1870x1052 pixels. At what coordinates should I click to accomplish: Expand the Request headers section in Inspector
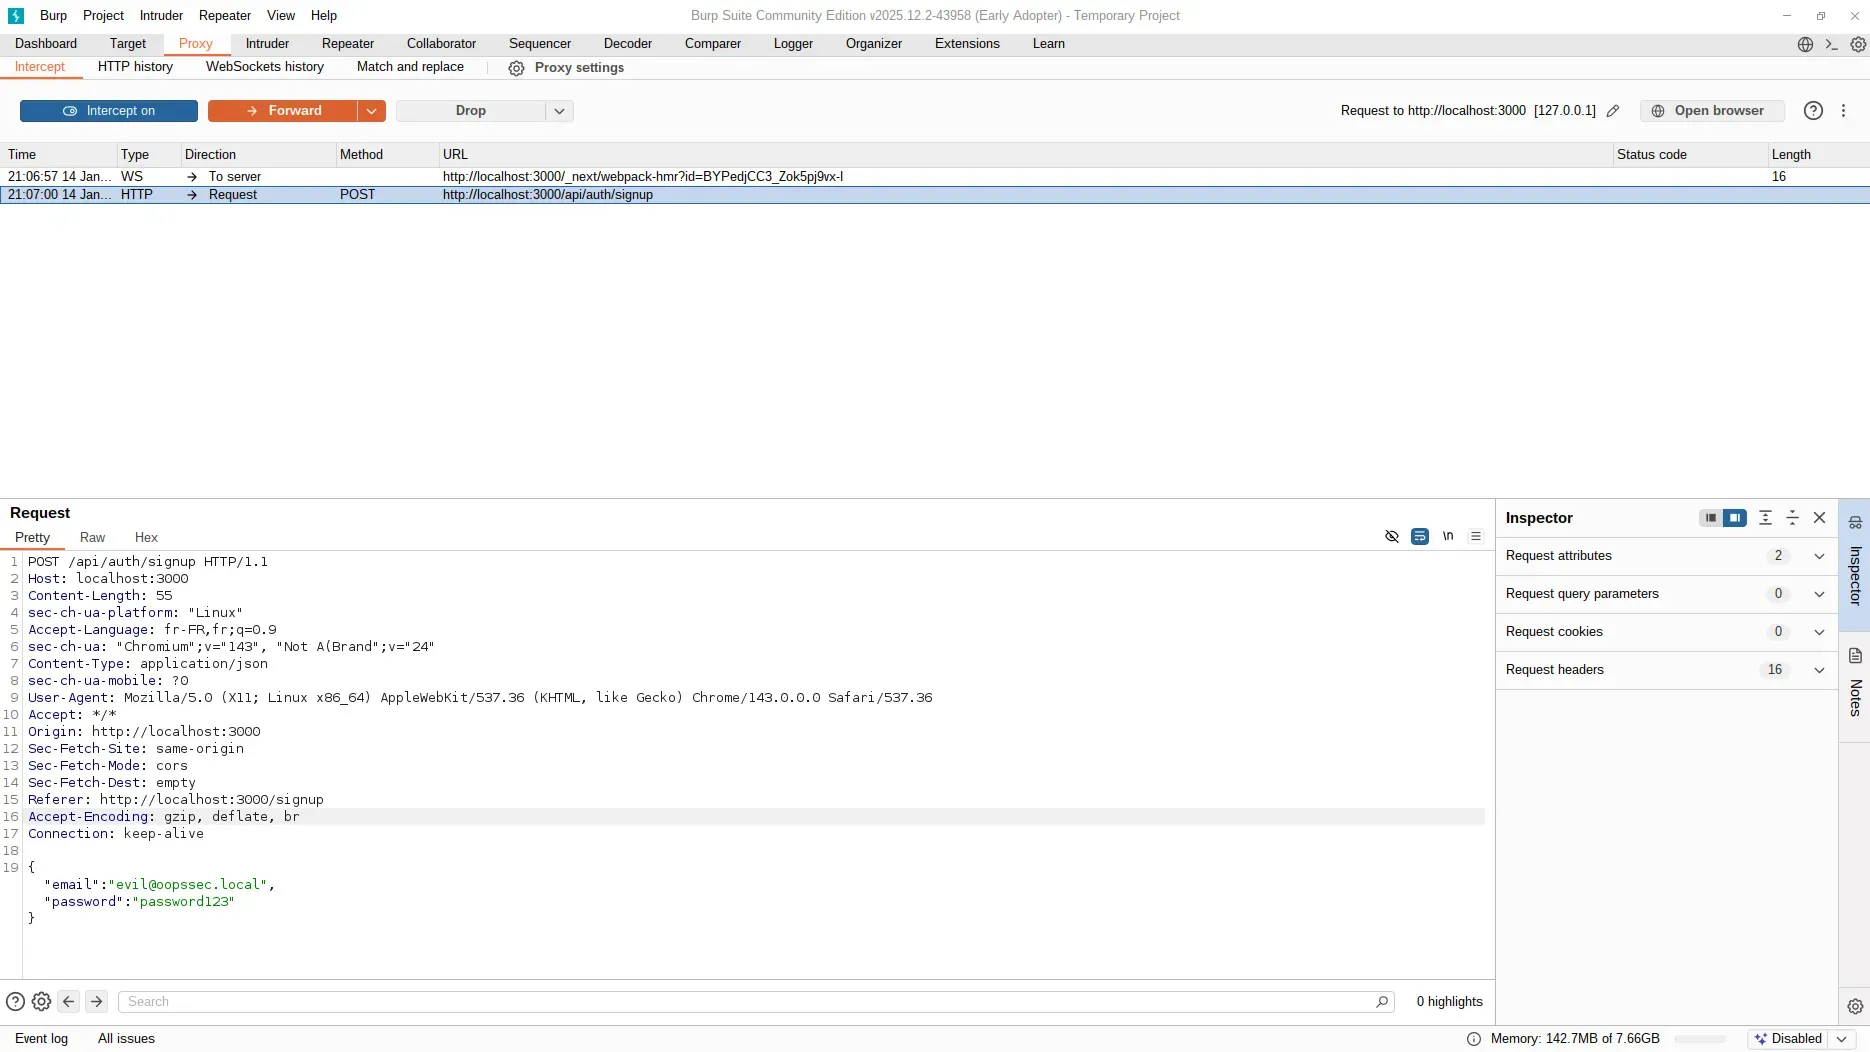coord(1819,670)
